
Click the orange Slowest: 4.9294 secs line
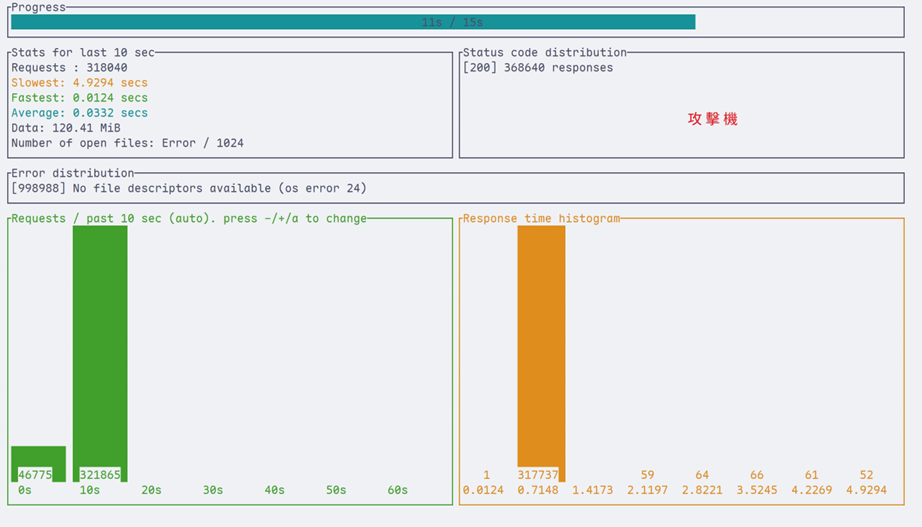pyautogui.click(x=79, y=83)
